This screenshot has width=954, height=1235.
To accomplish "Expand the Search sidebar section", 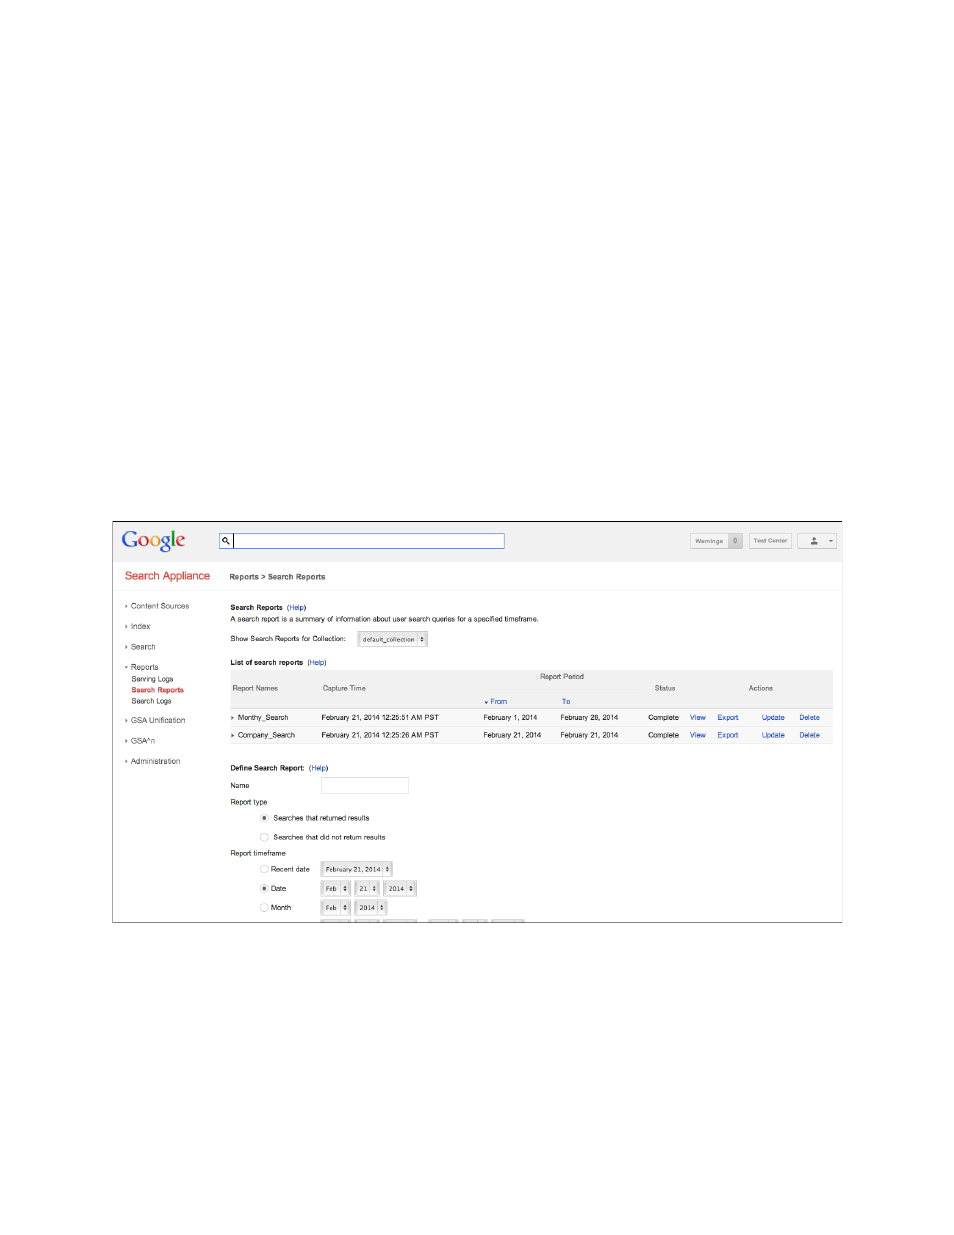I will point(142,647).
